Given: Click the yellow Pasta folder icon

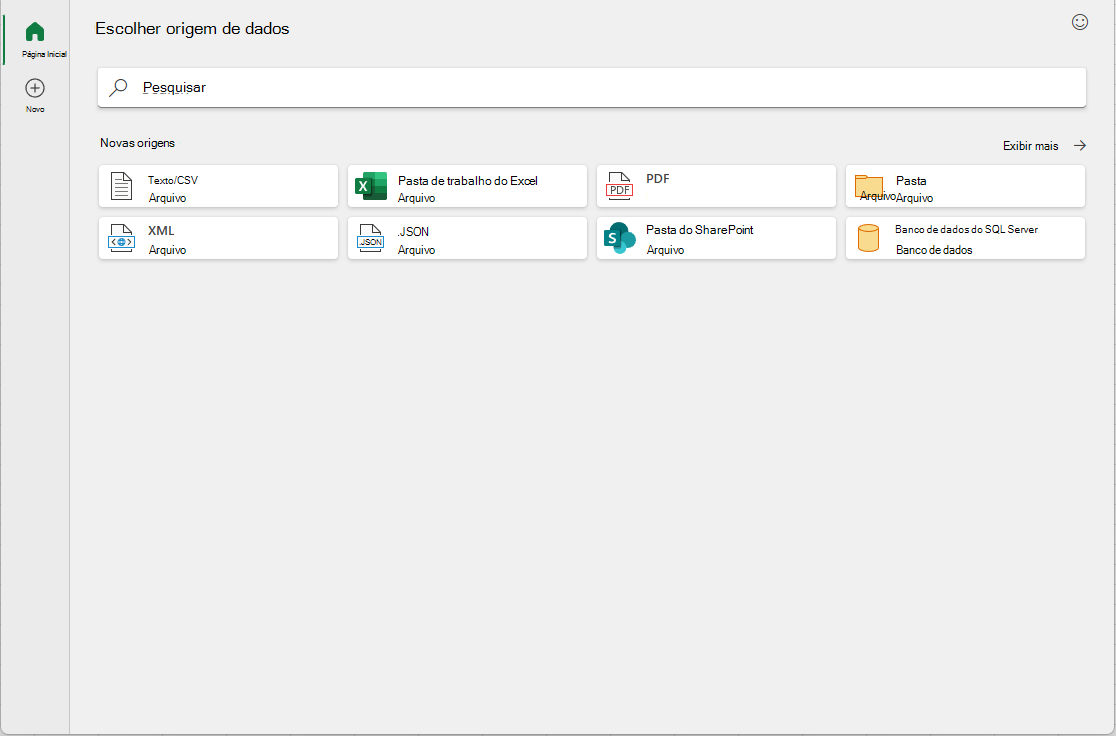Looking at the screenshot, I should click(868, 186).
